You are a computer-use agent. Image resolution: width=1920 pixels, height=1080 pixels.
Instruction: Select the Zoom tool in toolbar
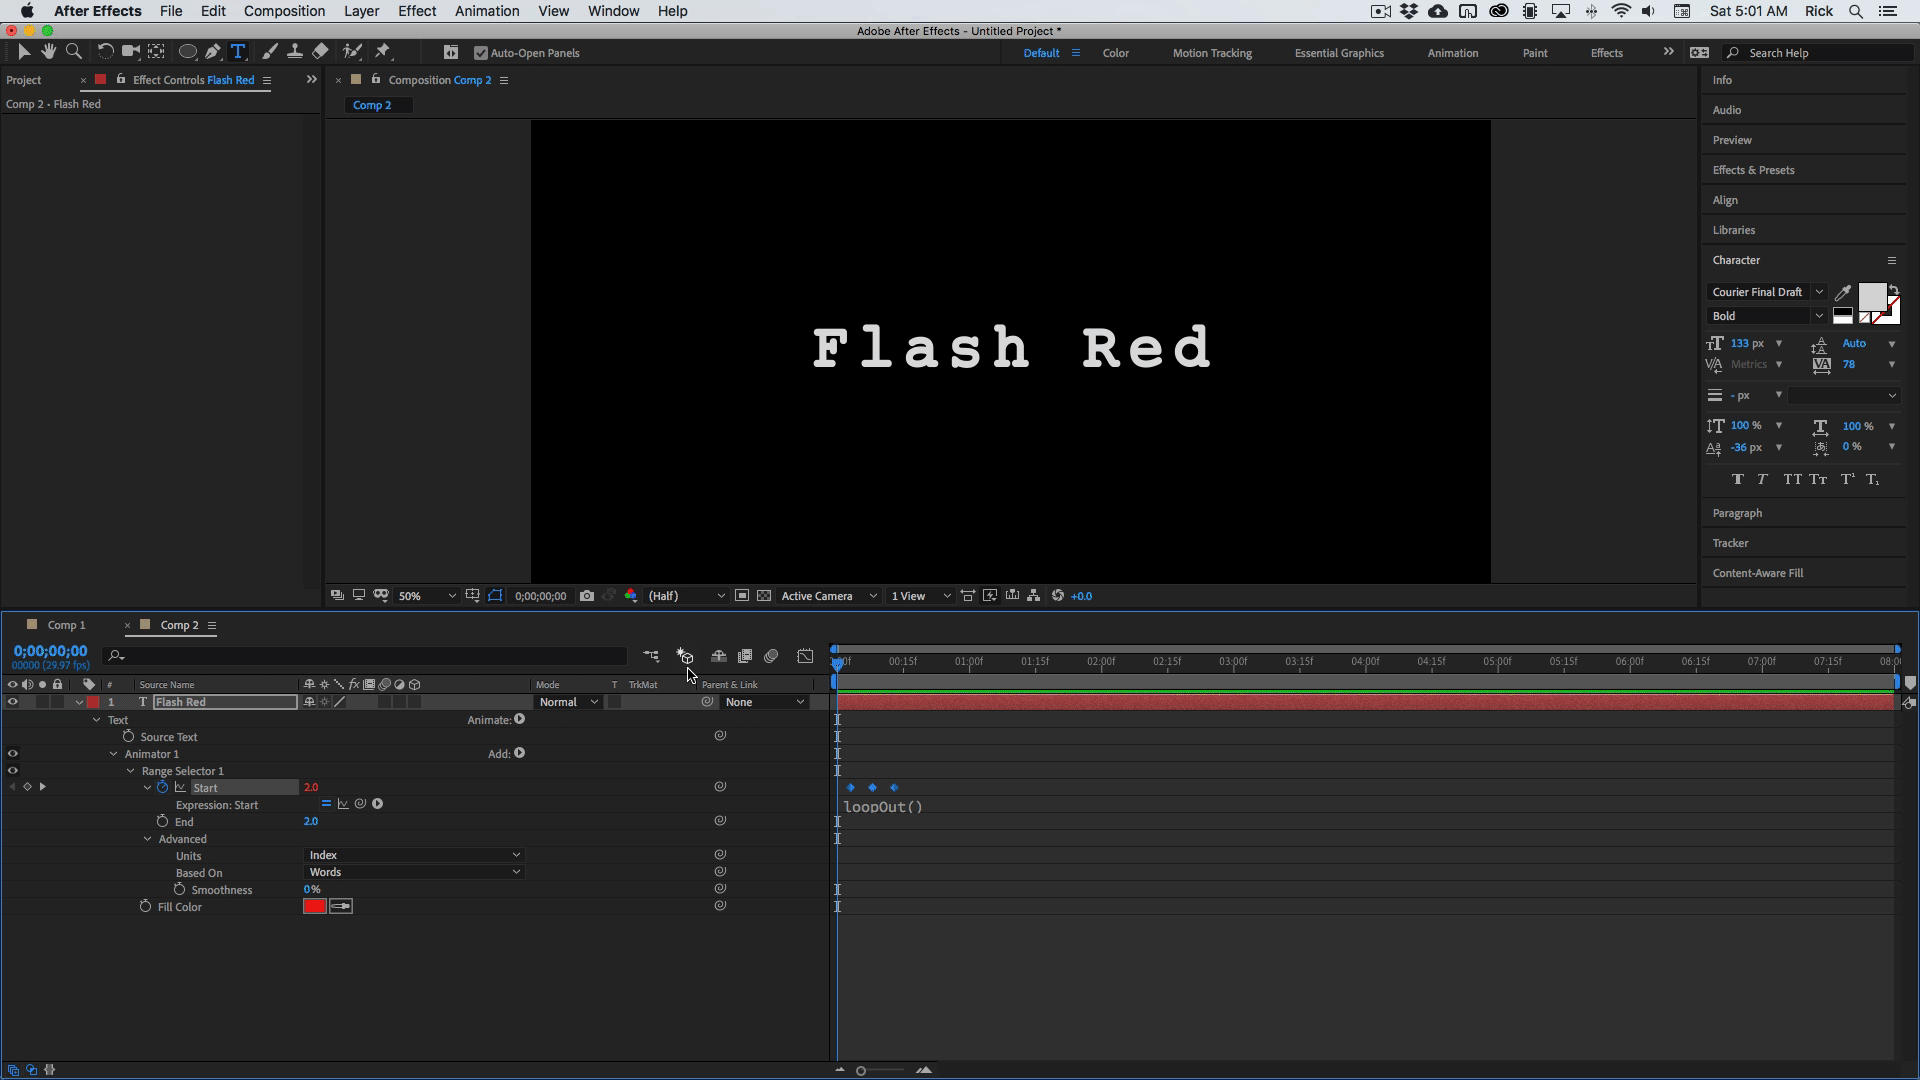[73, 52]
